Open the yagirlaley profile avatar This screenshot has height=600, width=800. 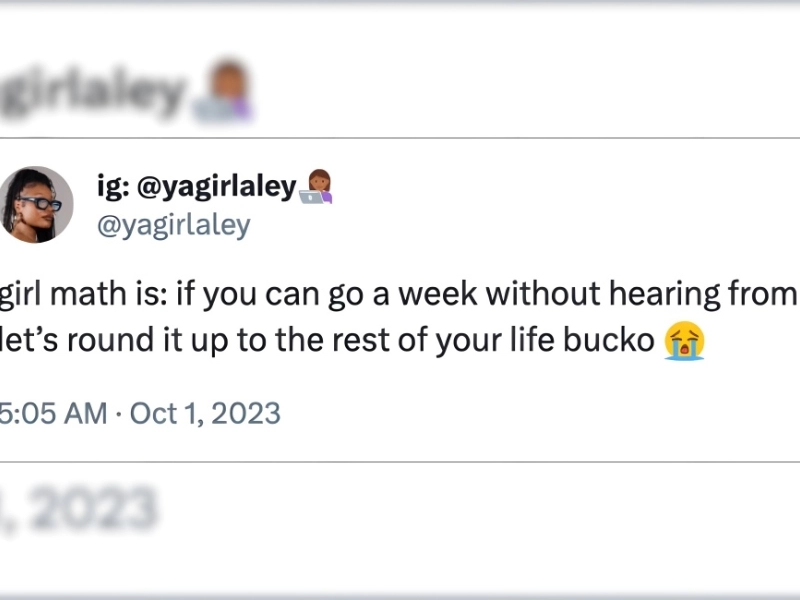[x=36, y=204]
